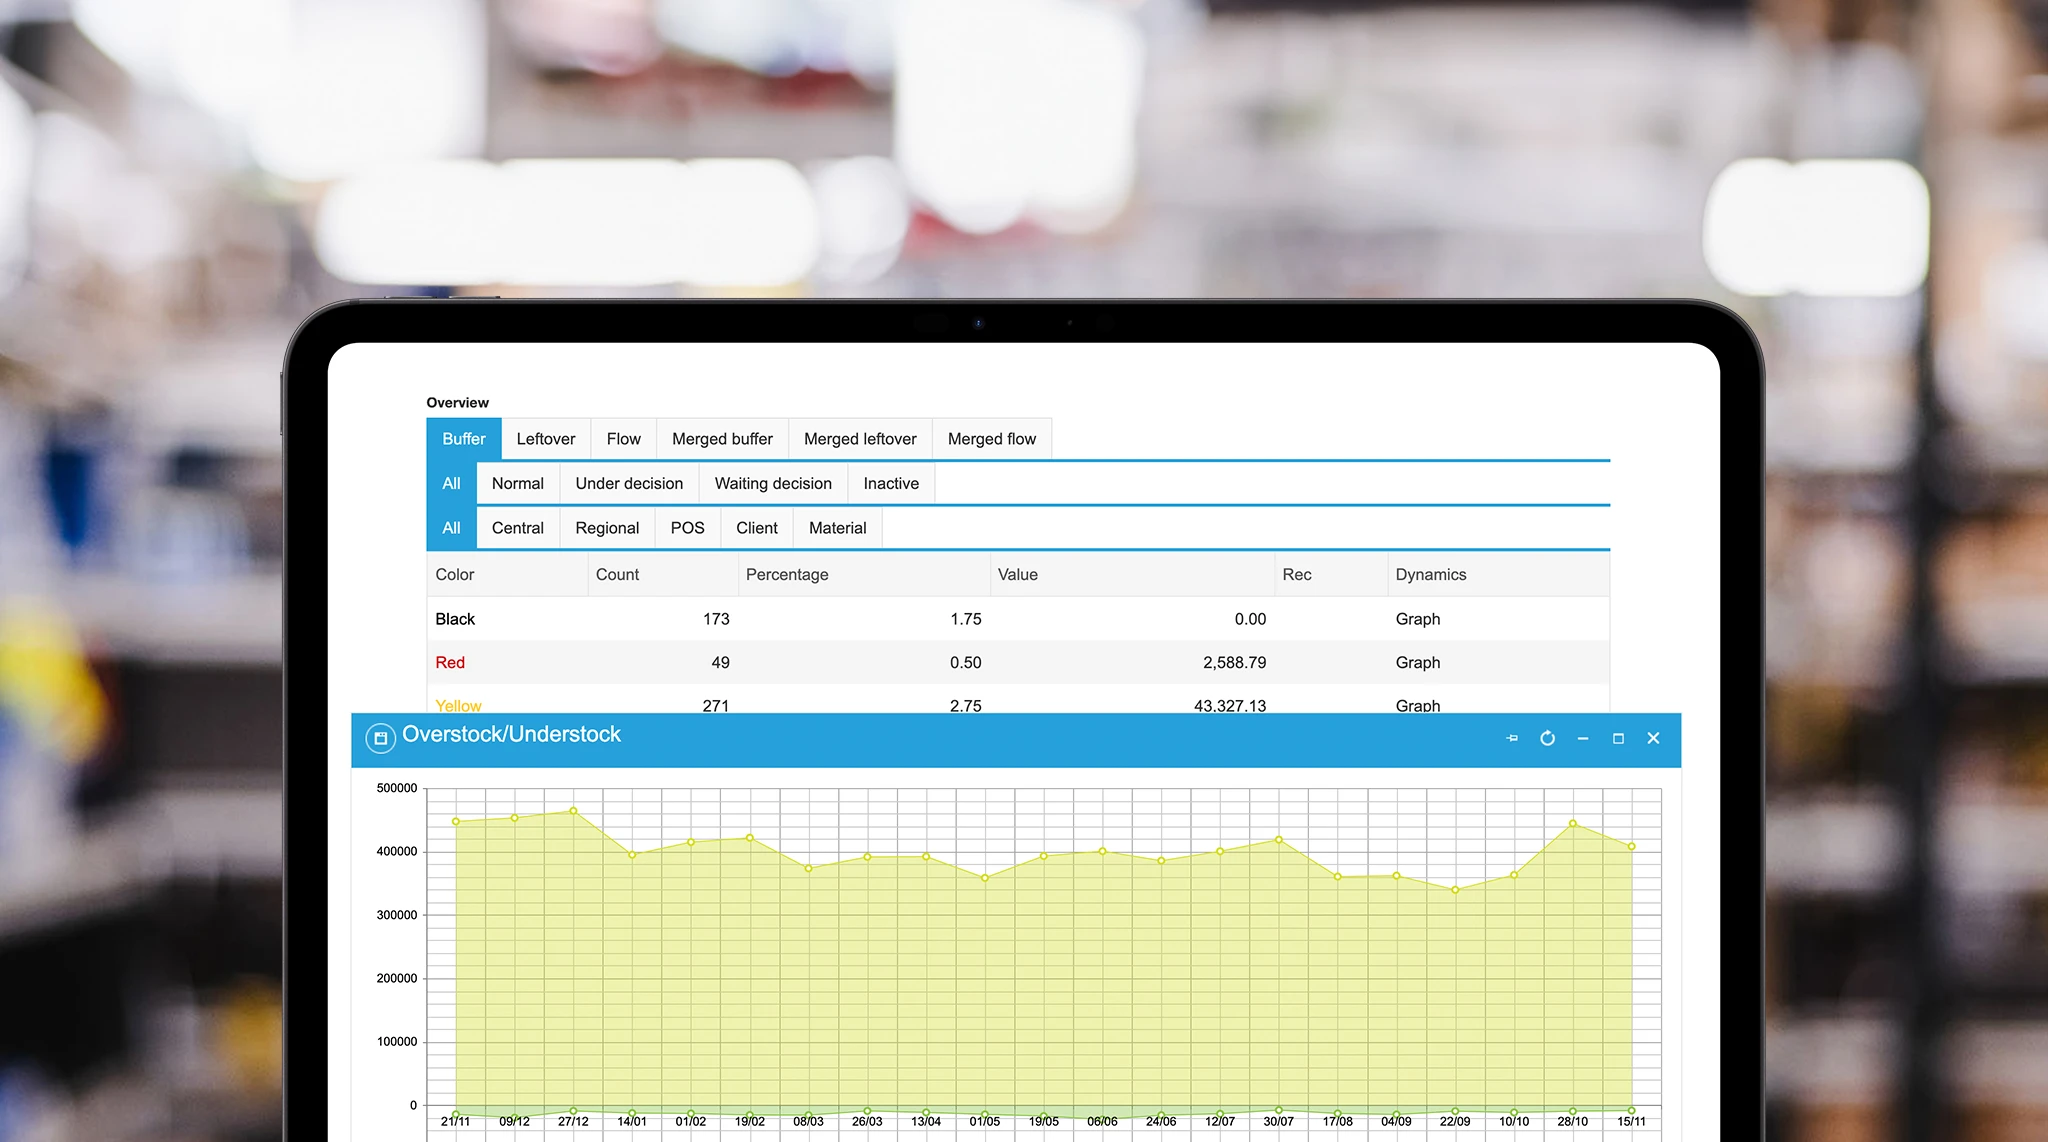Activate the Waiting decision filter
This screenshot has width=2048, height=1142.
point(772,483)
